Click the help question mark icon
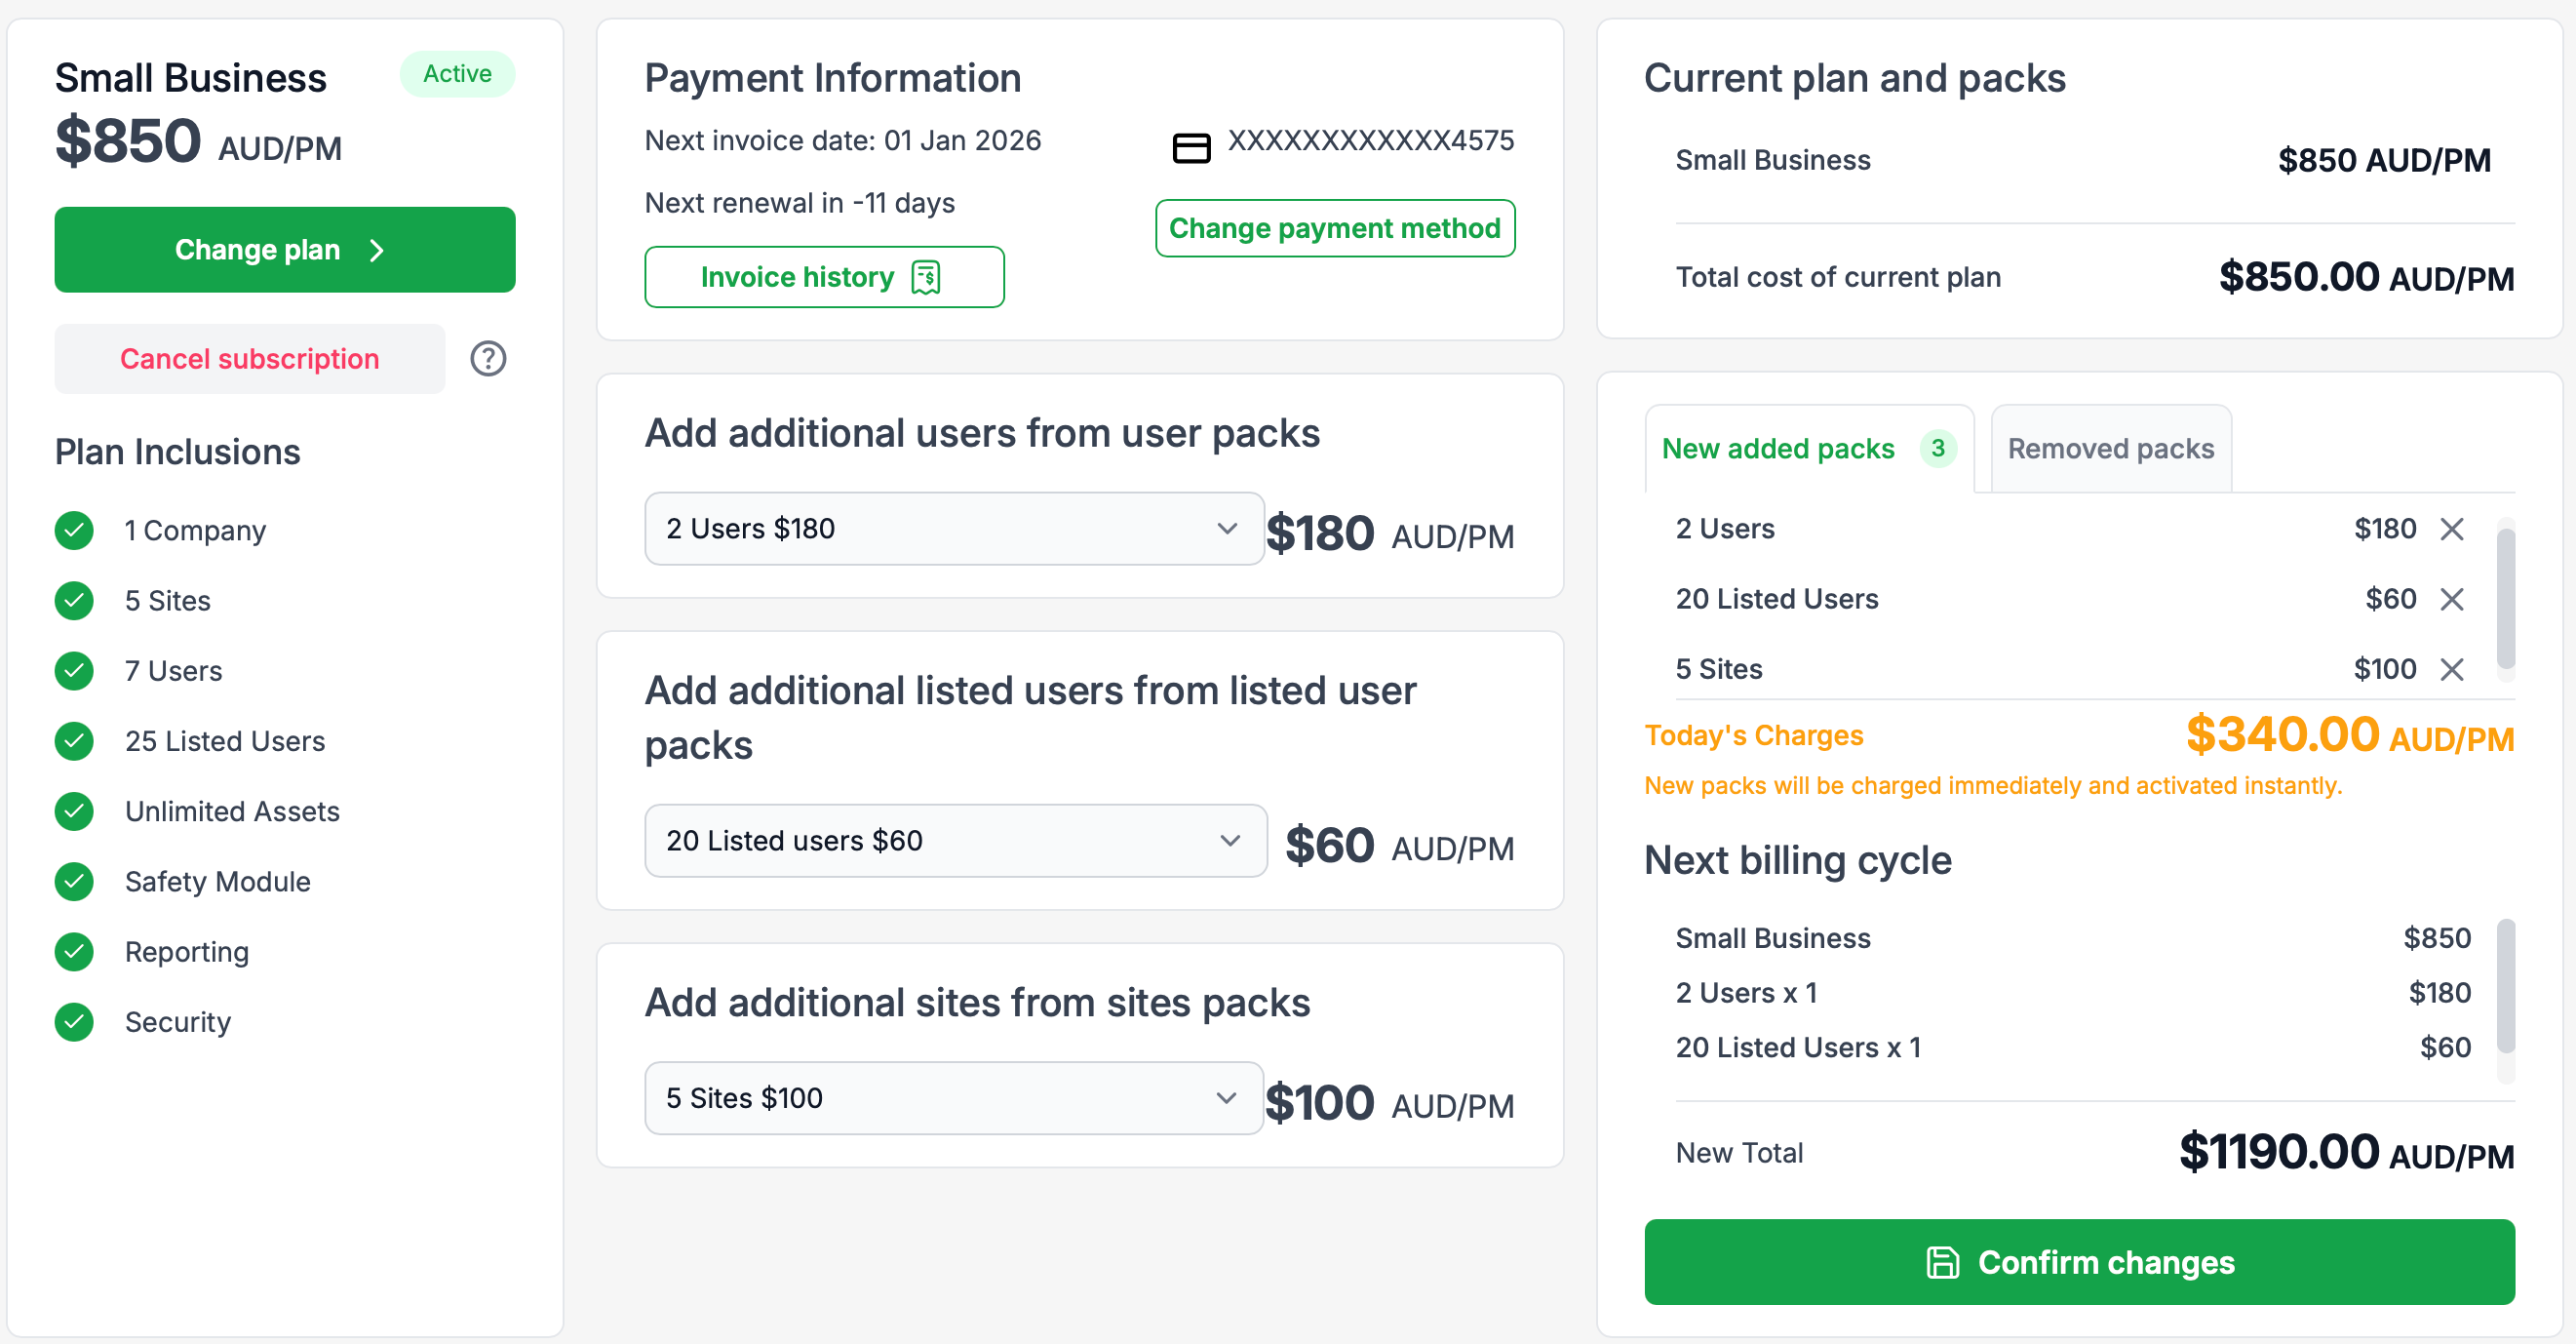 pos(488,358)
